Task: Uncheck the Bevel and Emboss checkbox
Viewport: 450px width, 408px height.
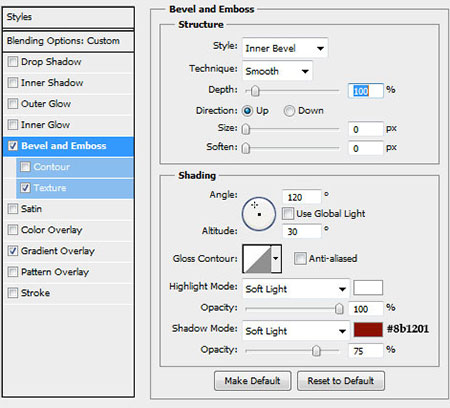Action: (x=13, y=146)
